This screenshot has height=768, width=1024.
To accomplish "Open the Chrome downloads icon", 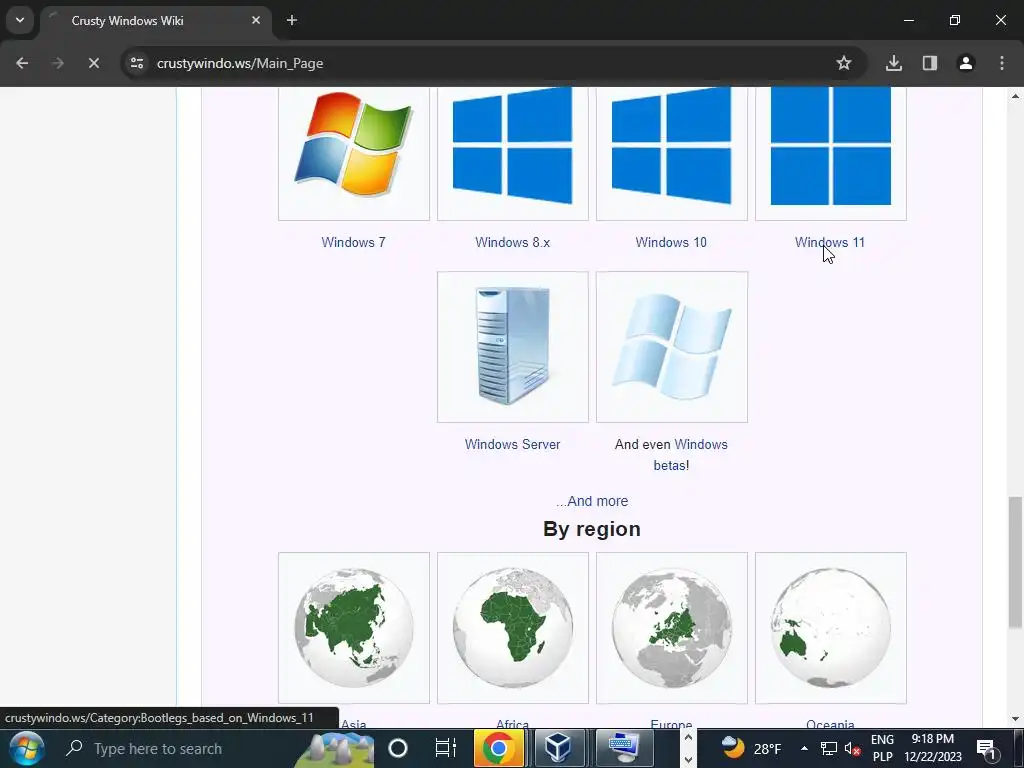I will 894,63.
